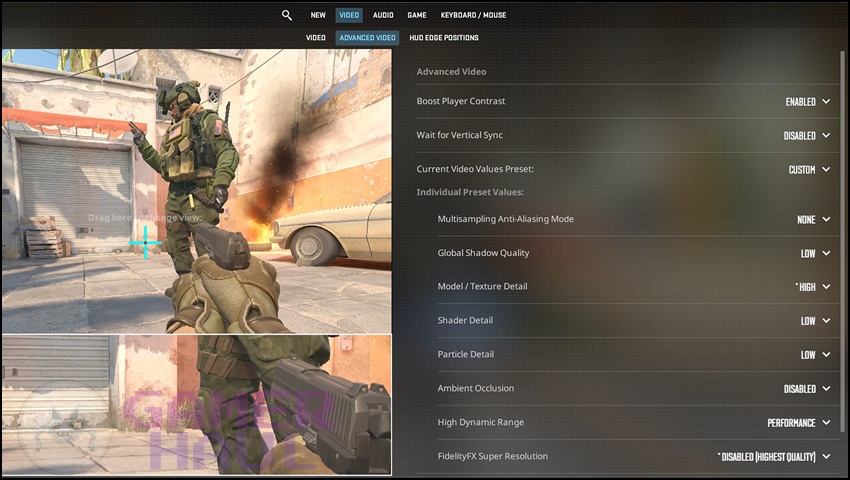Open Multisampling Anti-Aliasing Mode NONE dropdown
The width and height of the screenshot is (850, 480).
click(814, 220)
